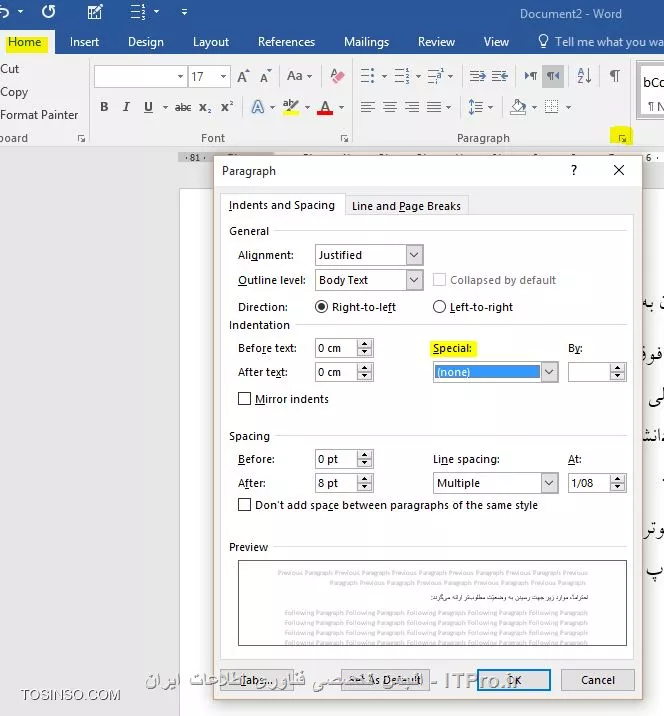The height and width of the screenshot is (716, 664).
Task: Select Right-to-left direction radio button
Action: coord(321,307)
